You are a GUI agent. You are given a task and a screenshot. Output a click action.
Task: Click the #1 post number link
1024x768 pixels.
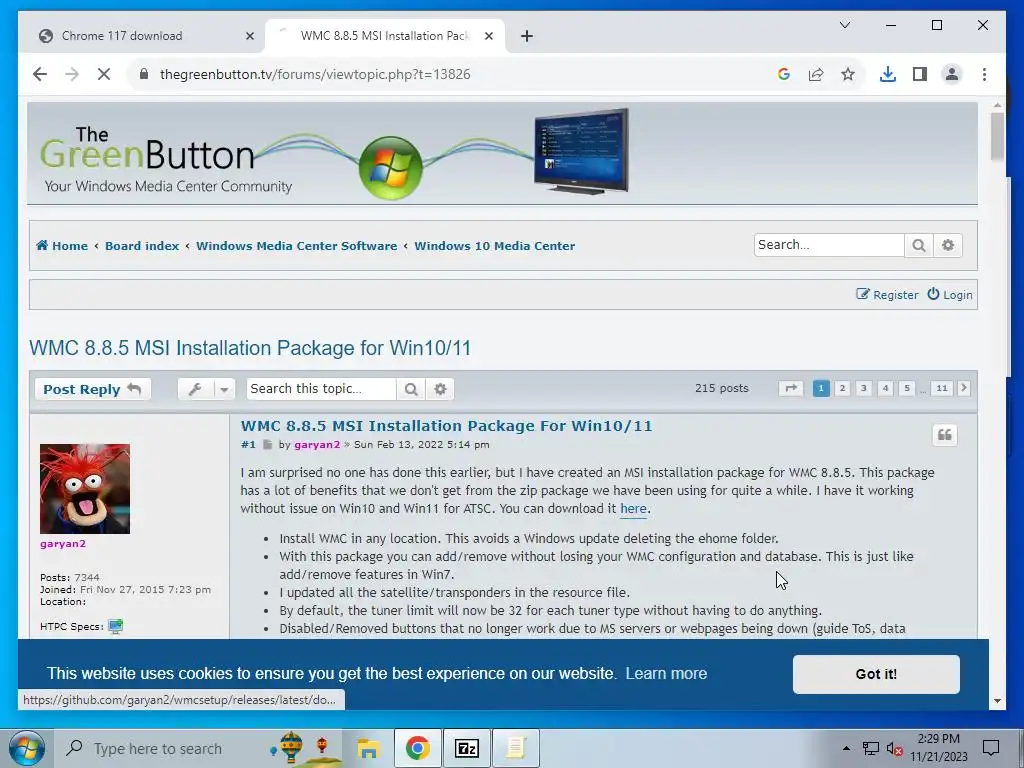pos(248,445)
